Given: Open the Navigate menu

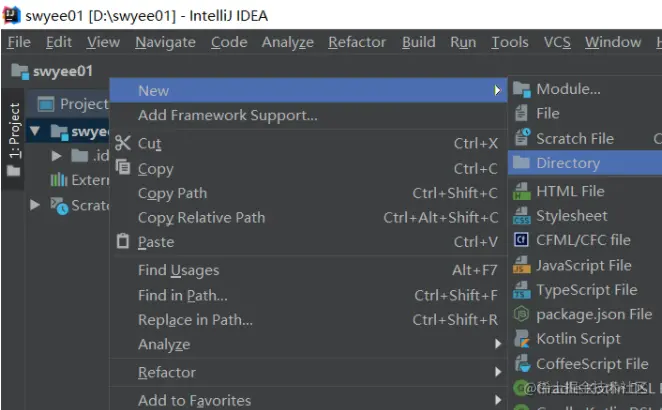Looking at the screenshot, I should tap(166, 42).
